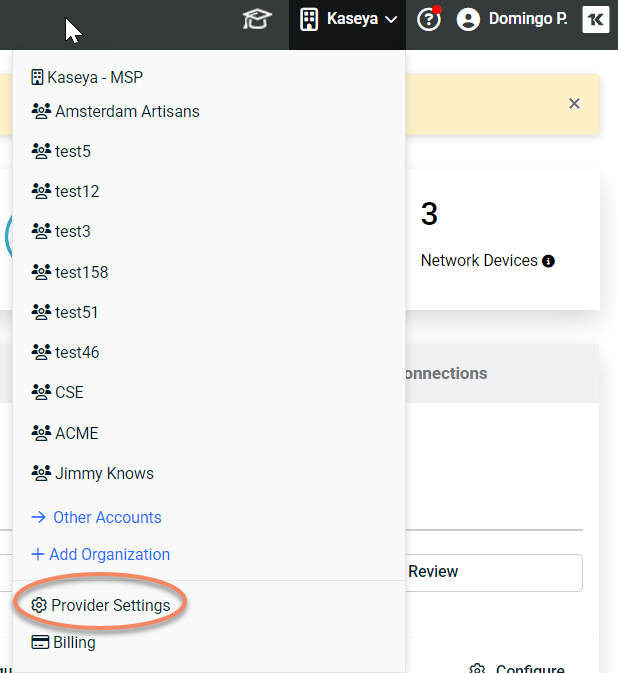The image size is (618, 673).
Task: Switch to the test158 organization
Action: coord(70,273)
